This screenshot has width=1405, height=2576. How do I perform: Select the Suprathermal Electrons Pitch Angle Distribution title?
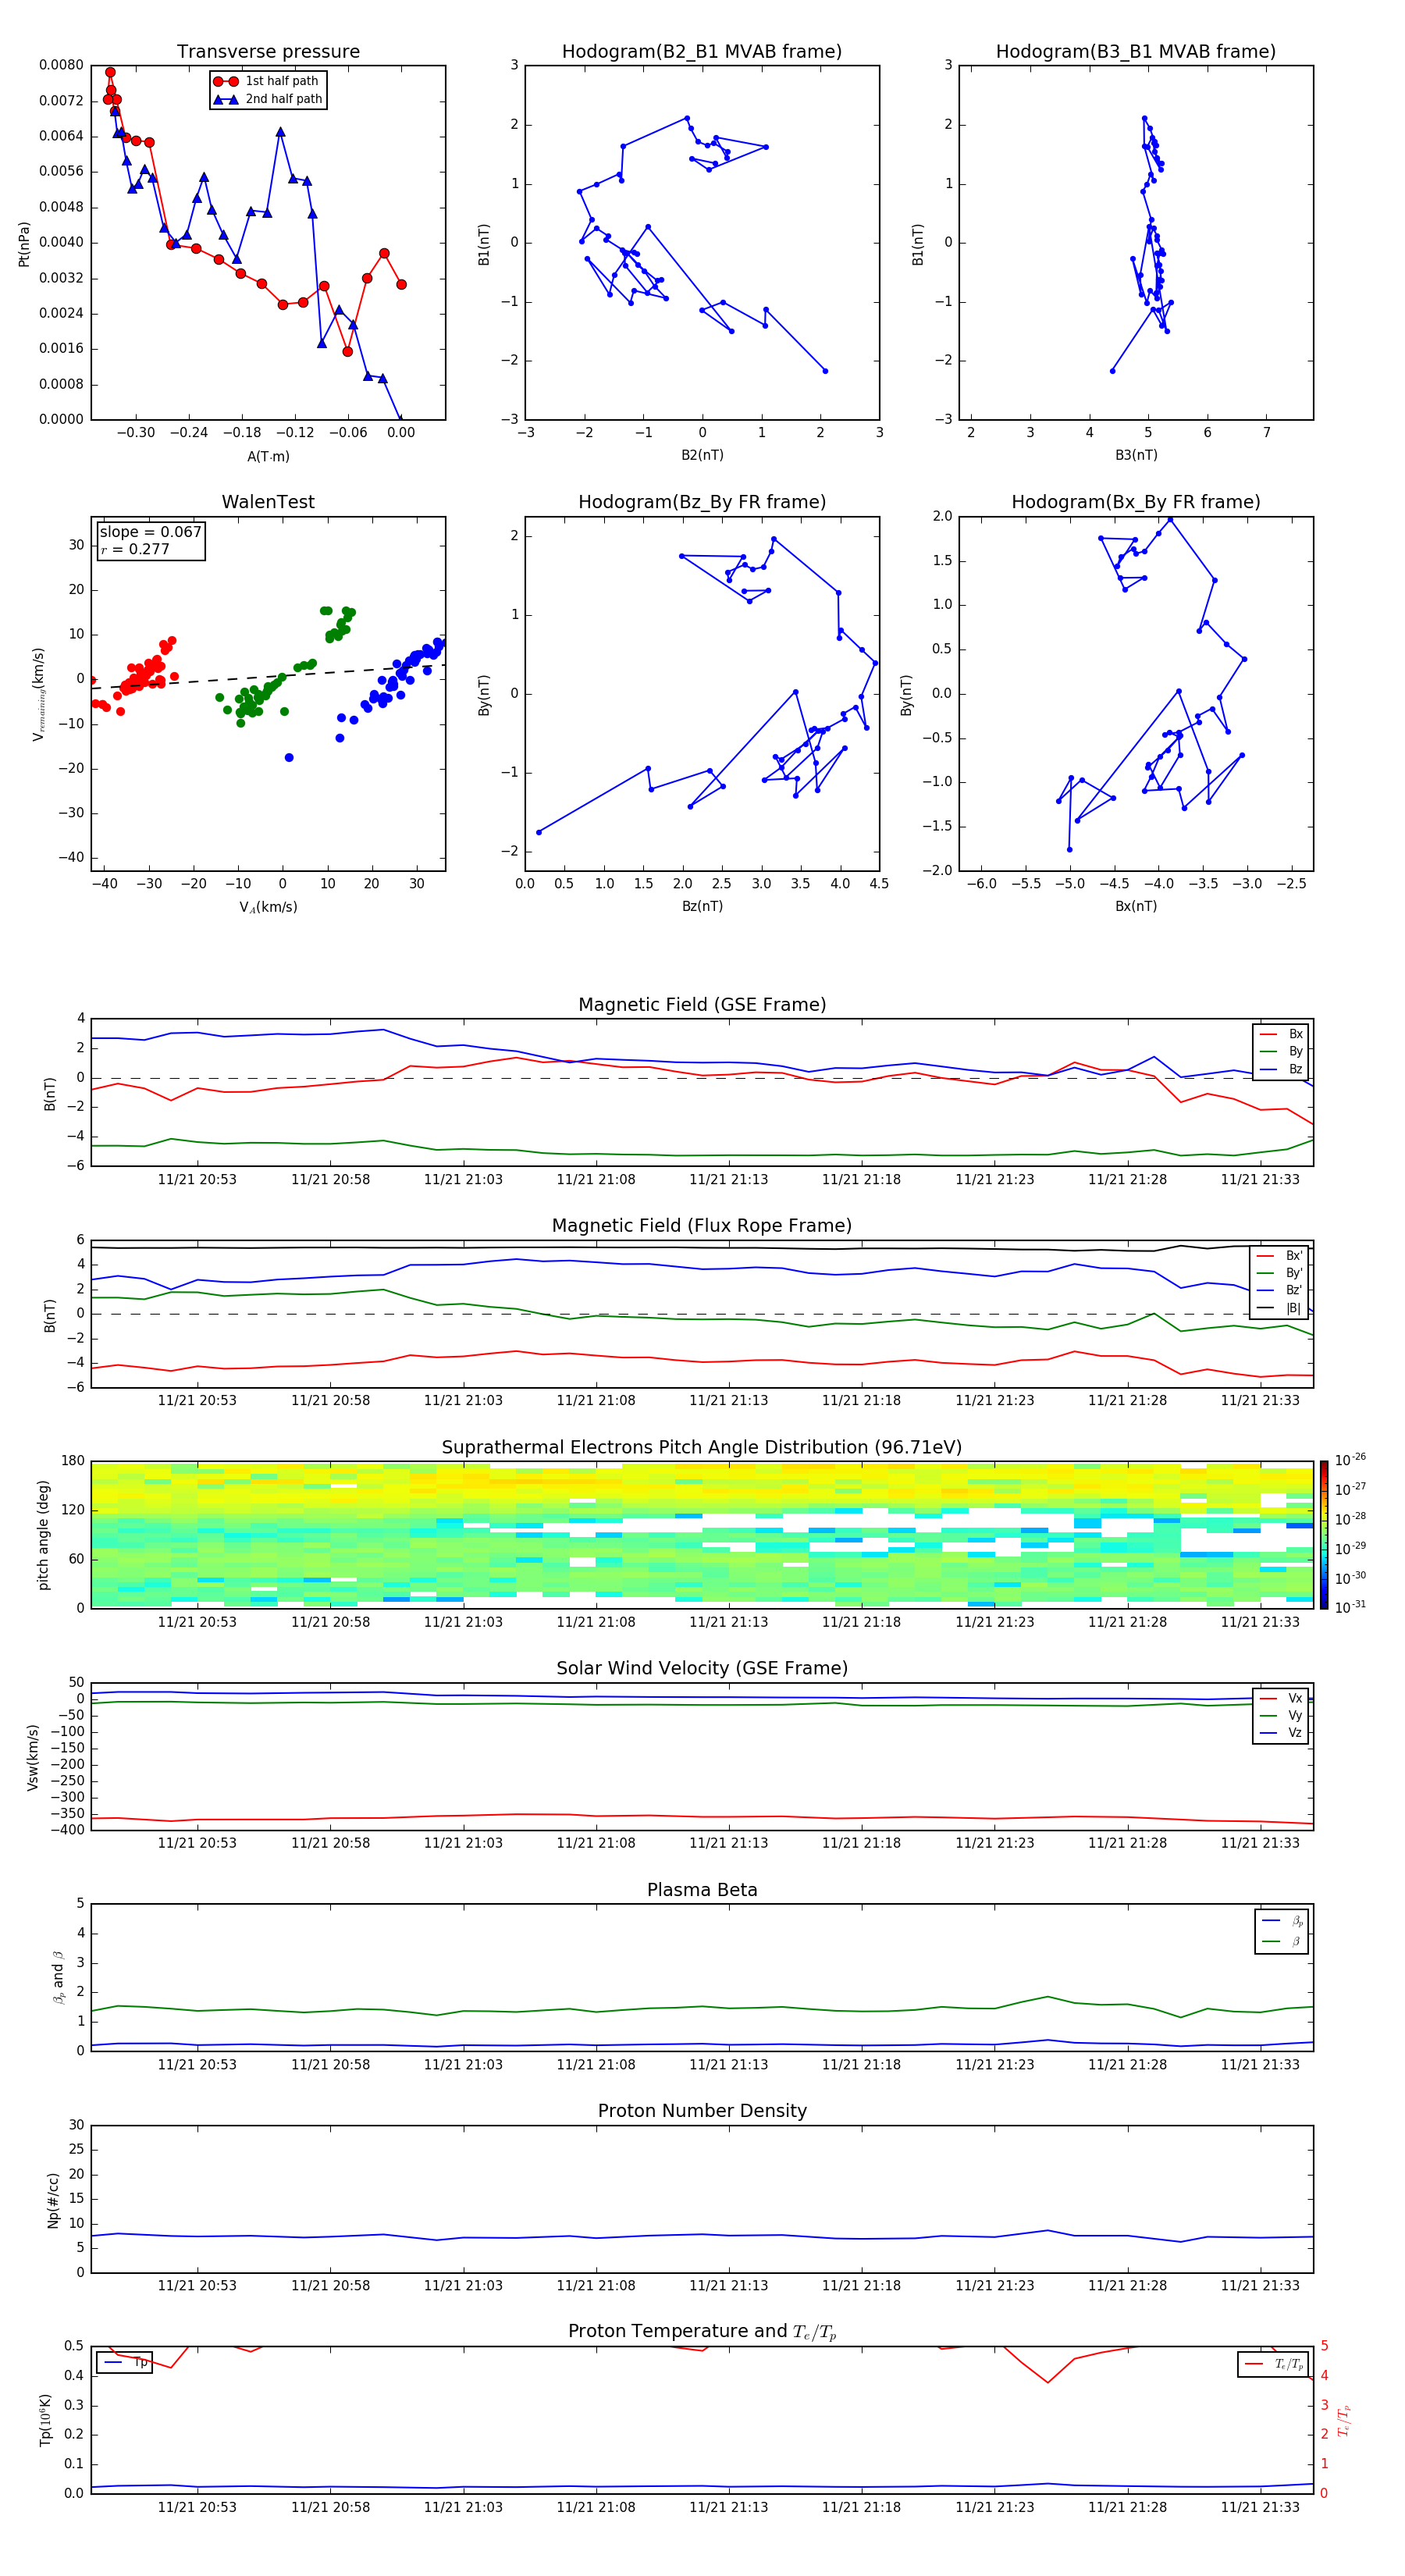702,1448
